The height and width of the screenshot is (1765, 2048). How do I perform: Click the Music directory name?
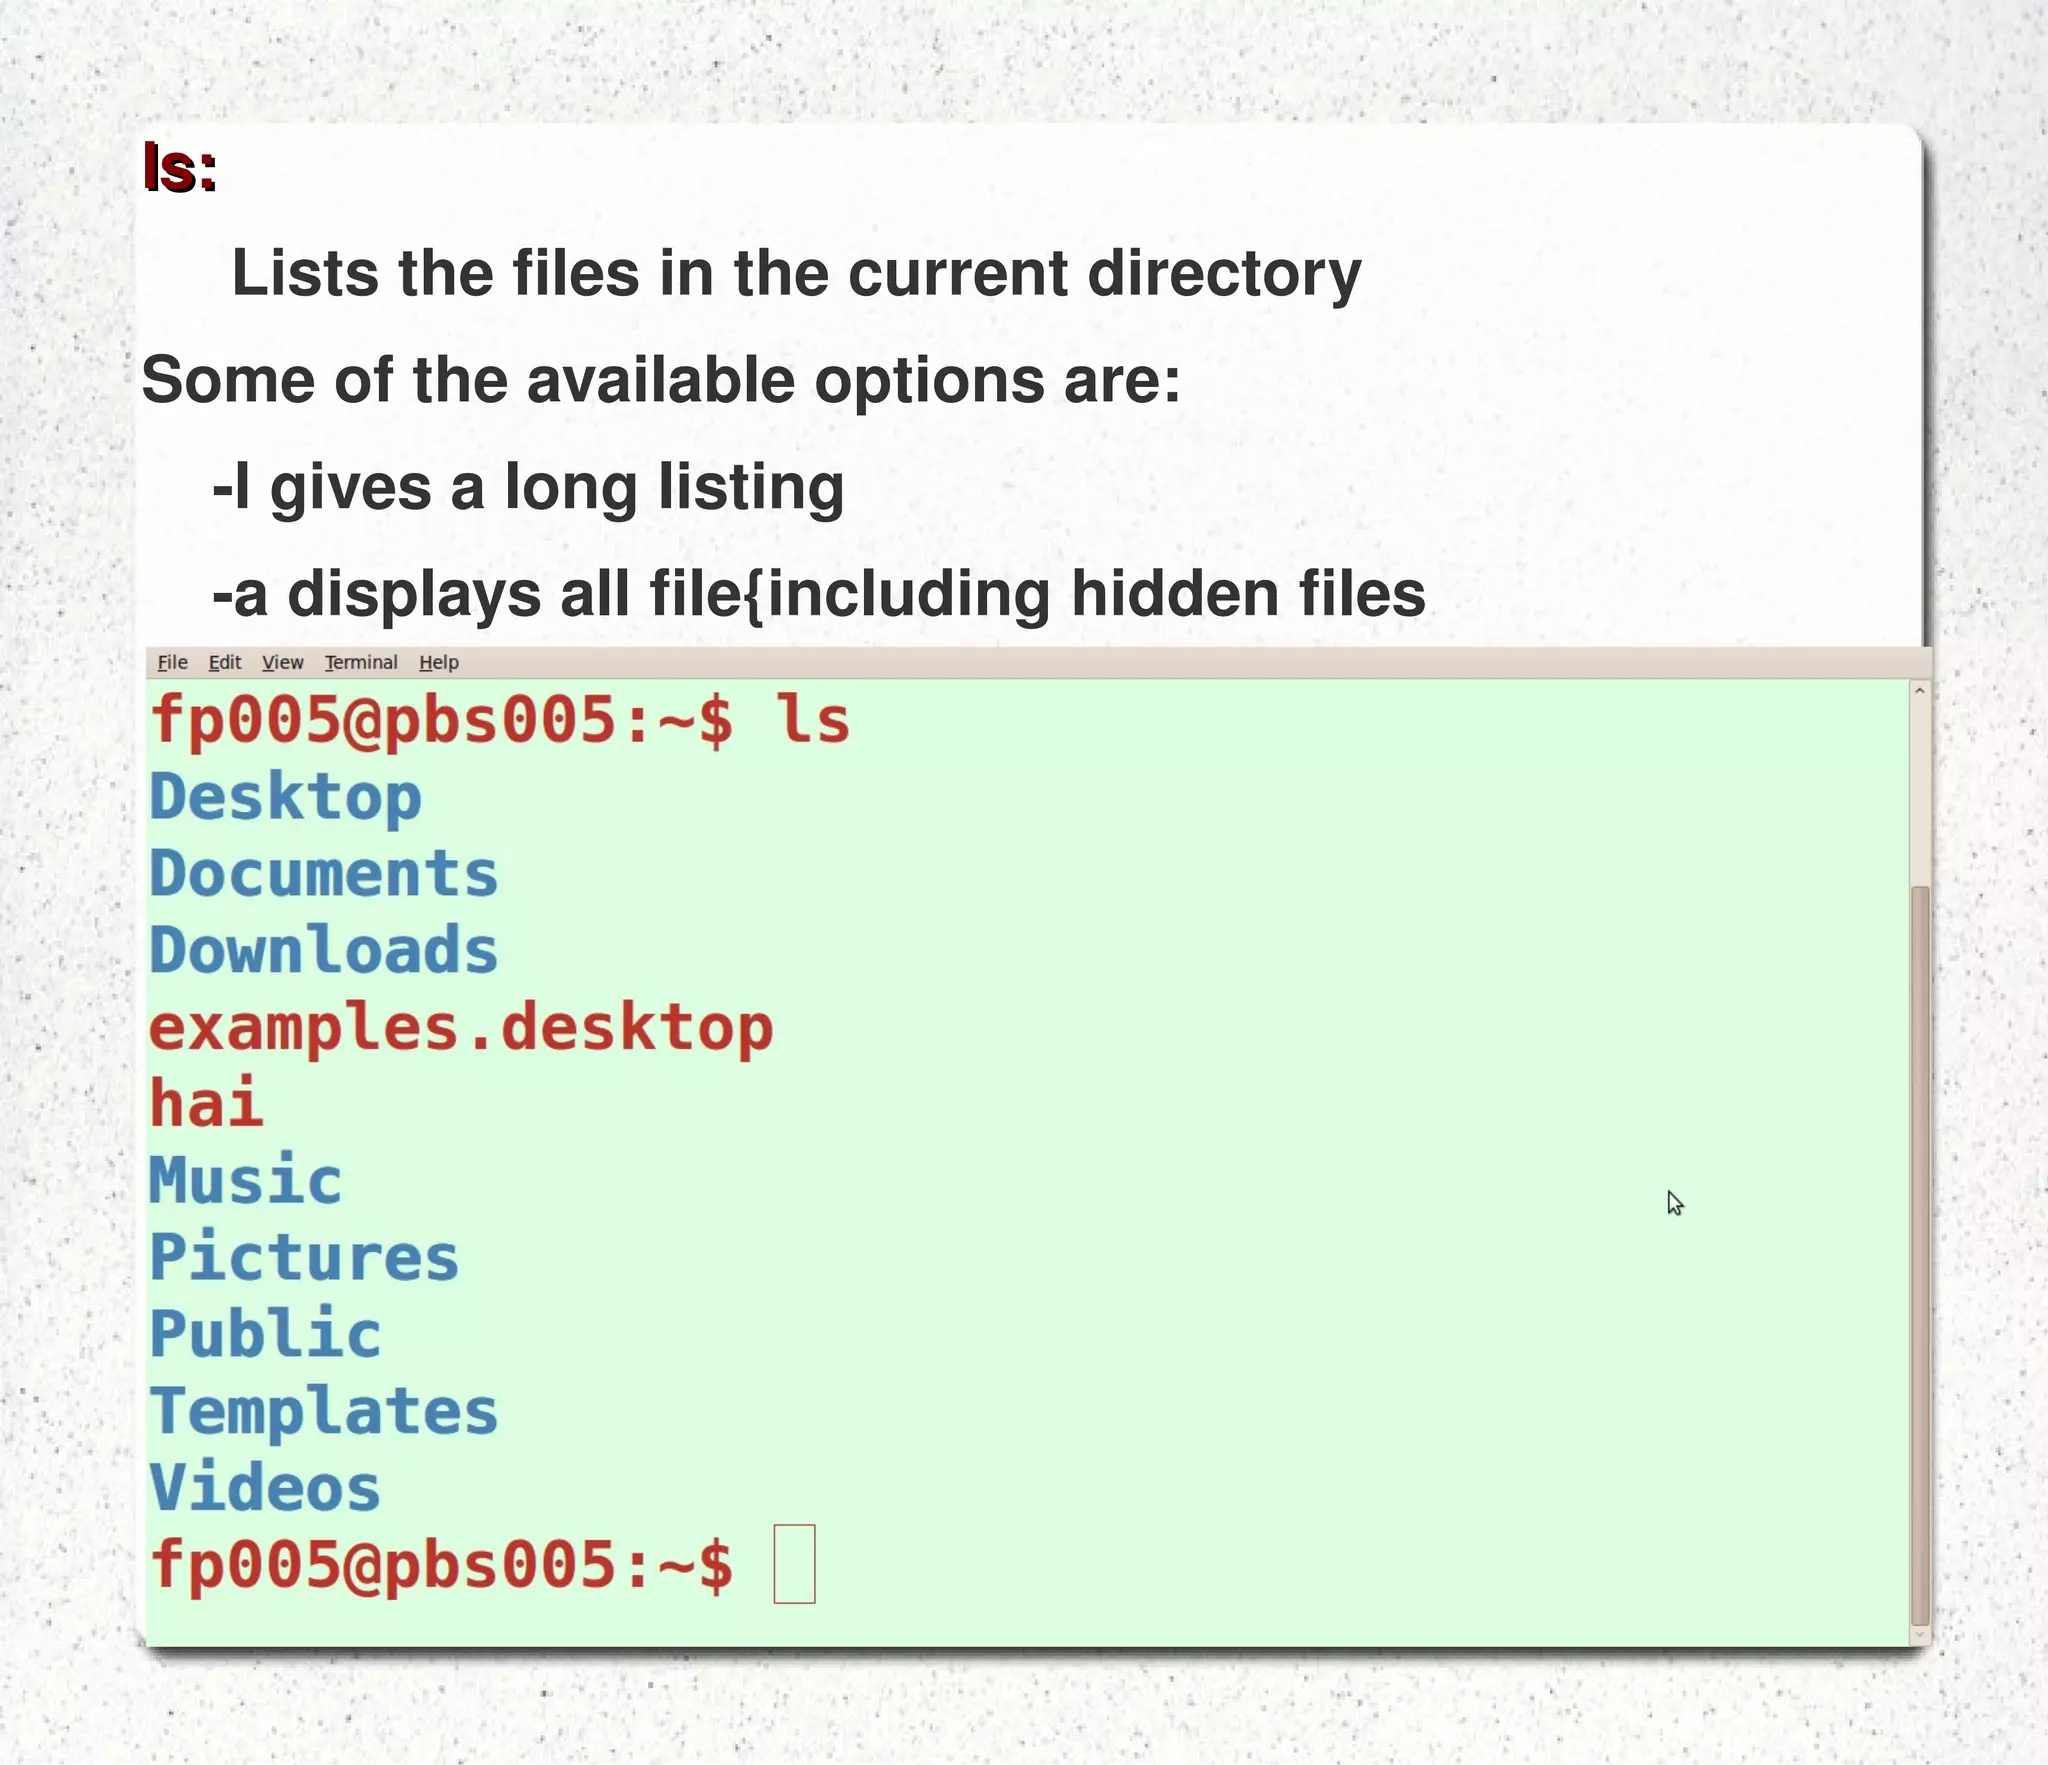pyautogui.click(x=246, y=1181)
